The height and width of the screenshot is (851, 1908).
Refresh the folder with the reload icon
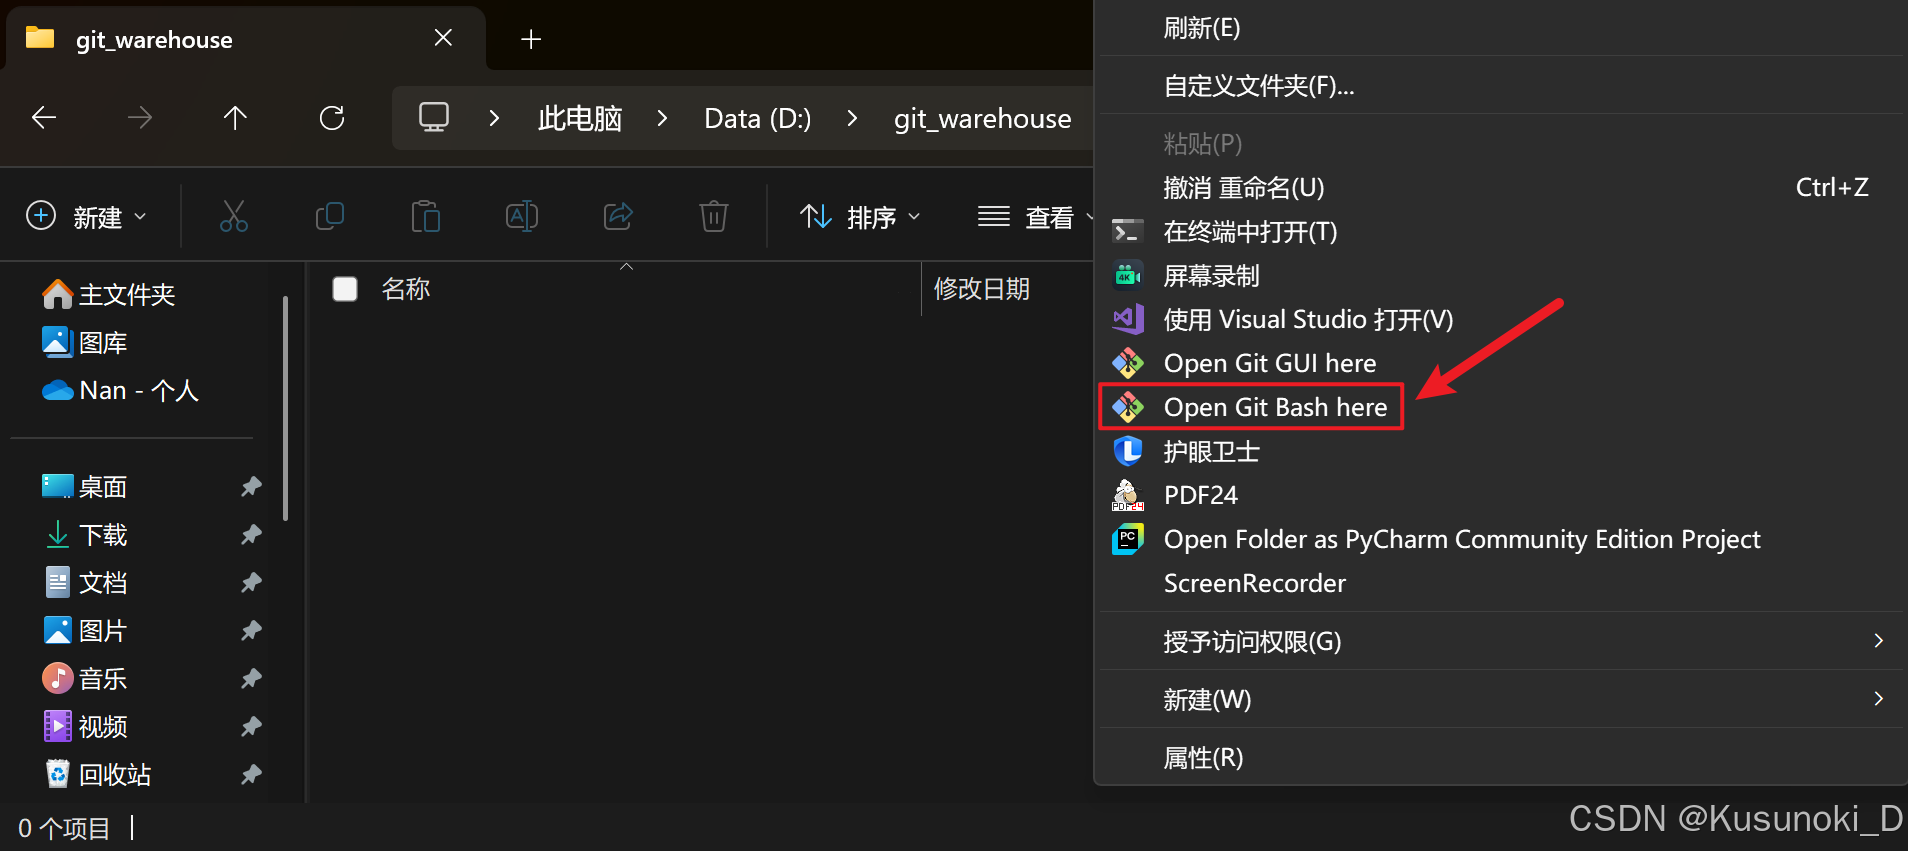332,118
